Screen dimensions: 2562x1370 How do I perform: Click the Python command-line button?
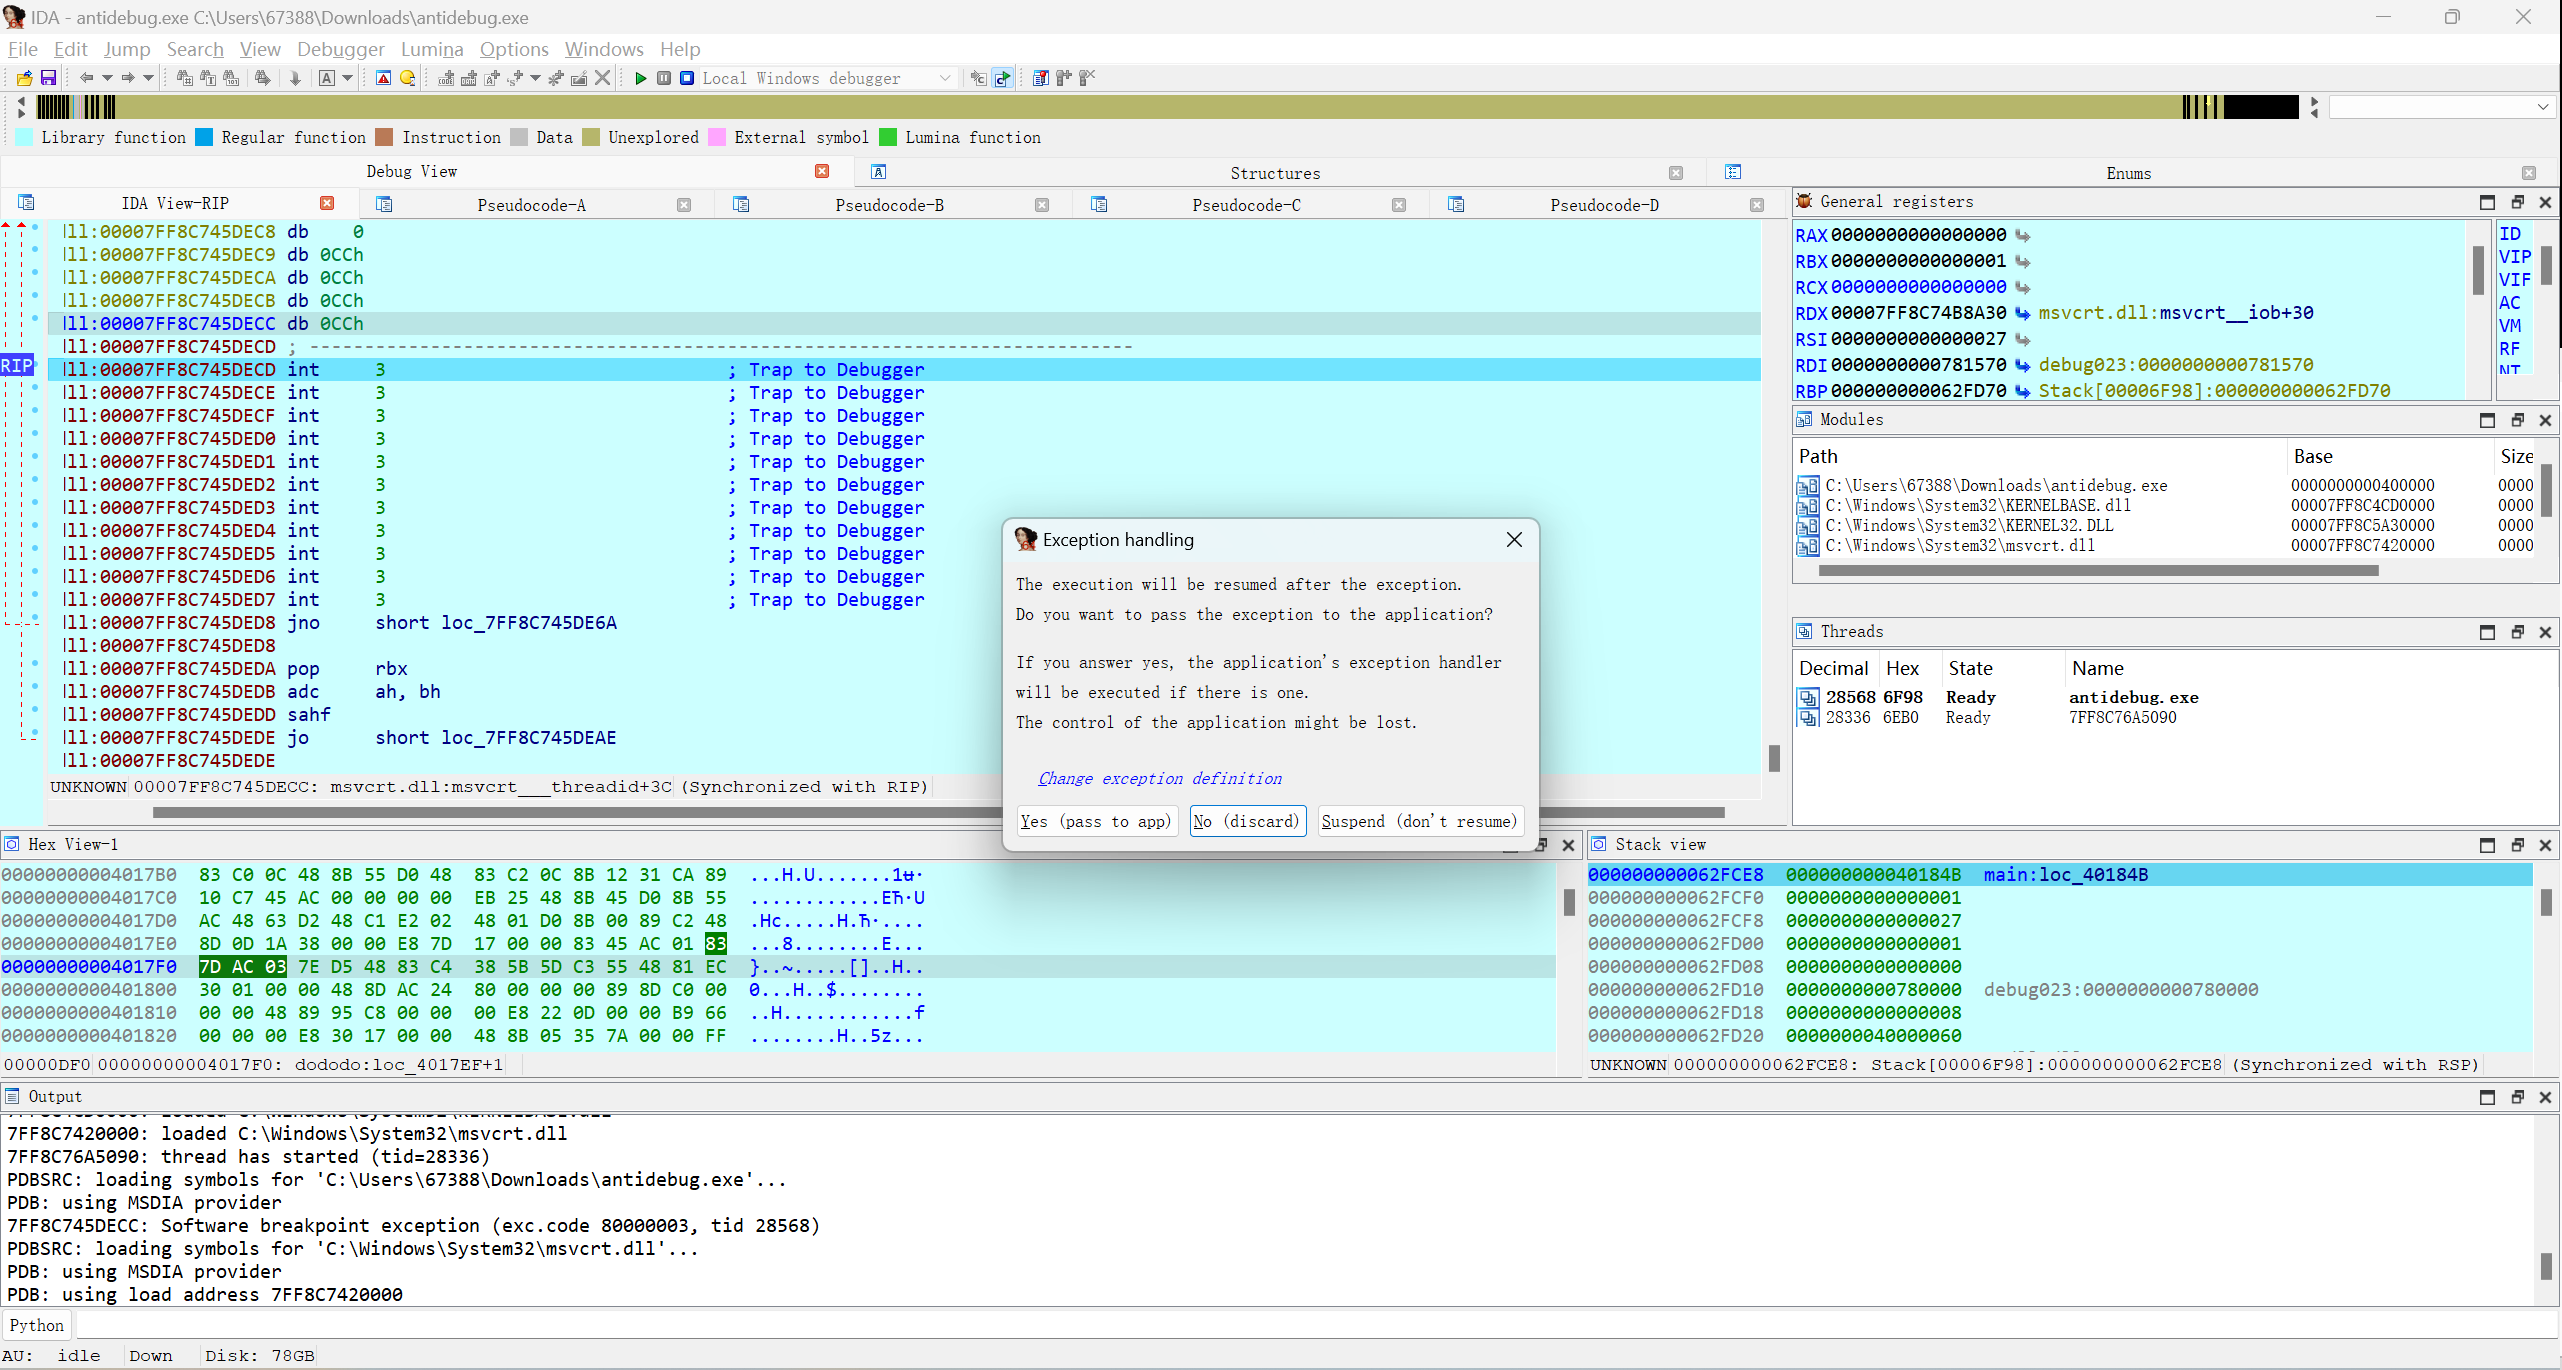37,1325
